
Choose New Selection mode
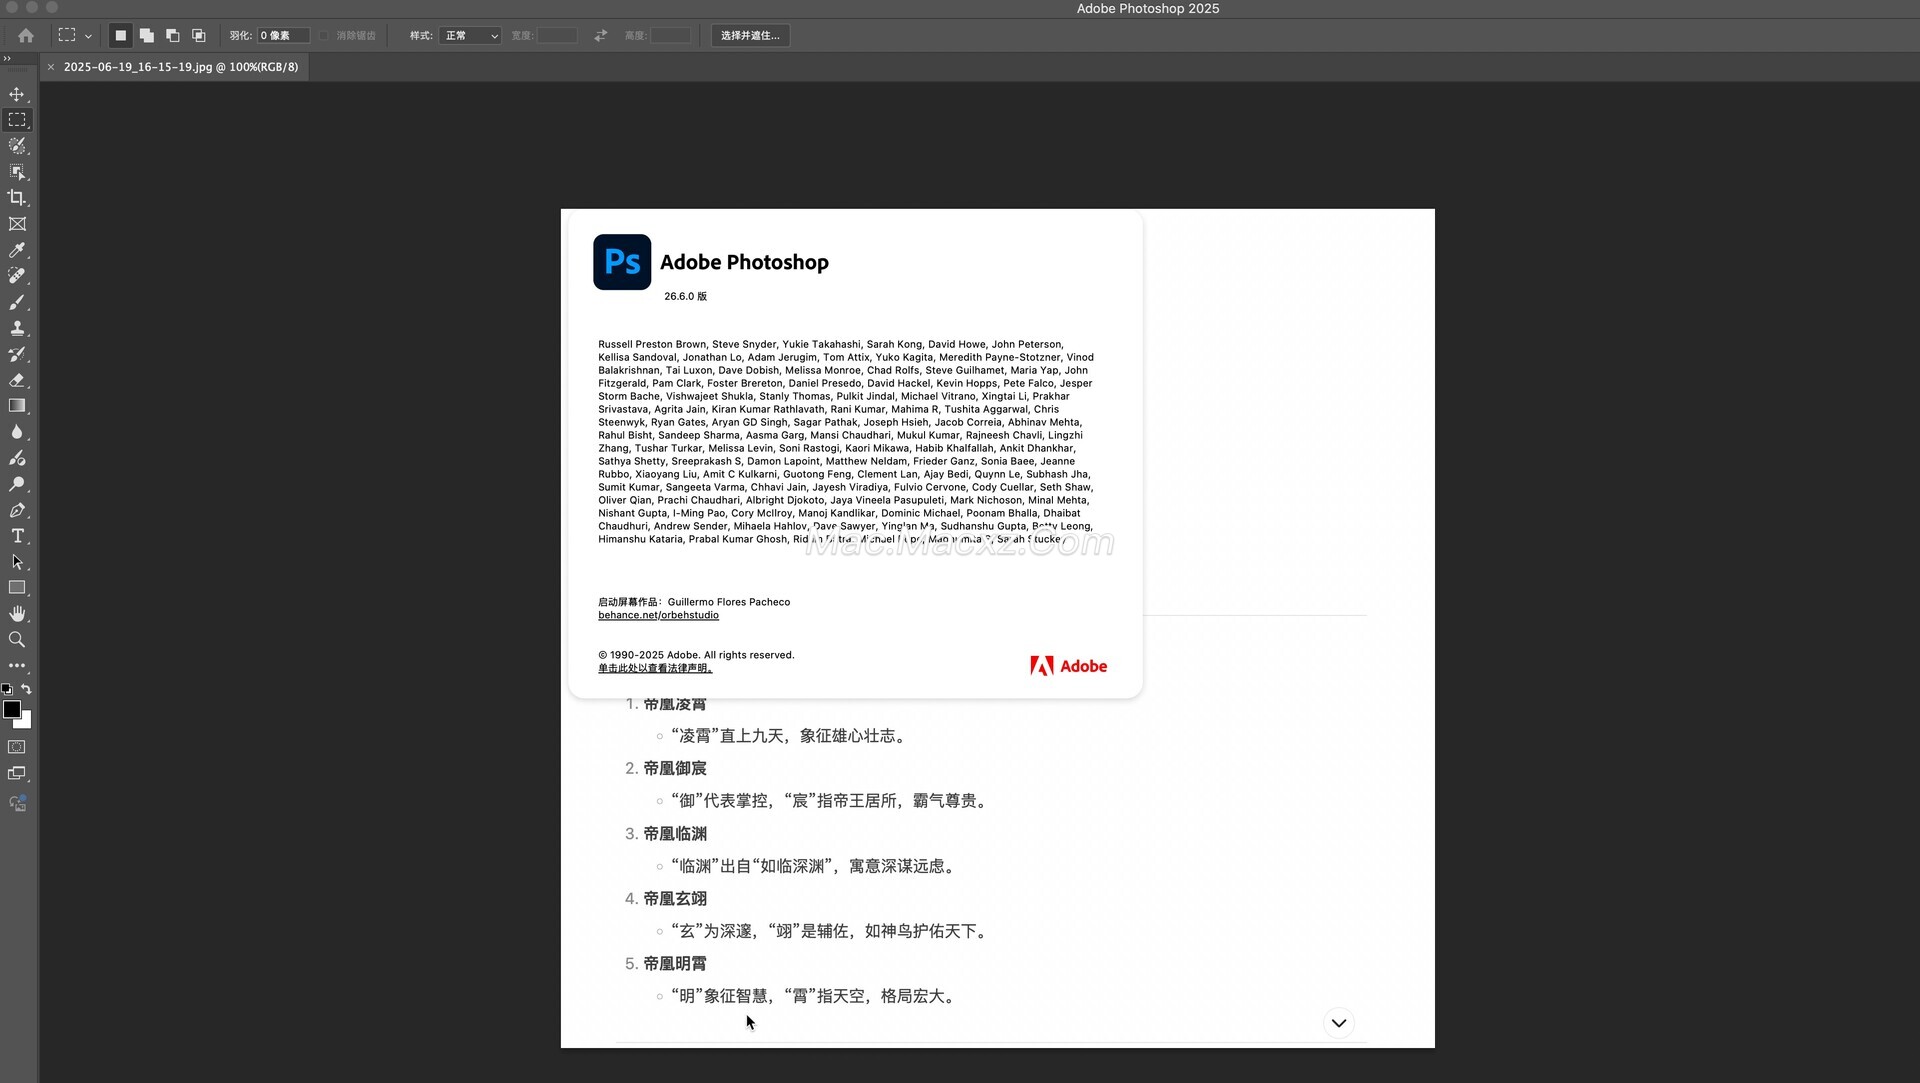pyautogui.click(x=120, y=36)
